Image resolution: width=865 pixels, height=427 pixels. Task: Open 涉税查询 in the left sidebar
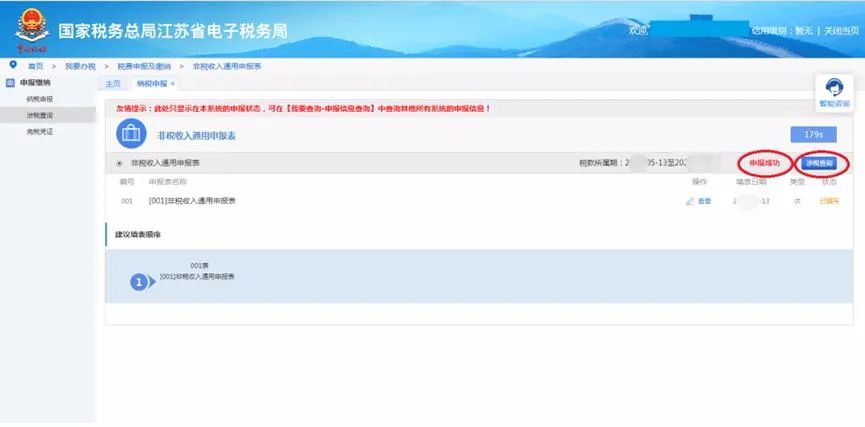[40, 115]
